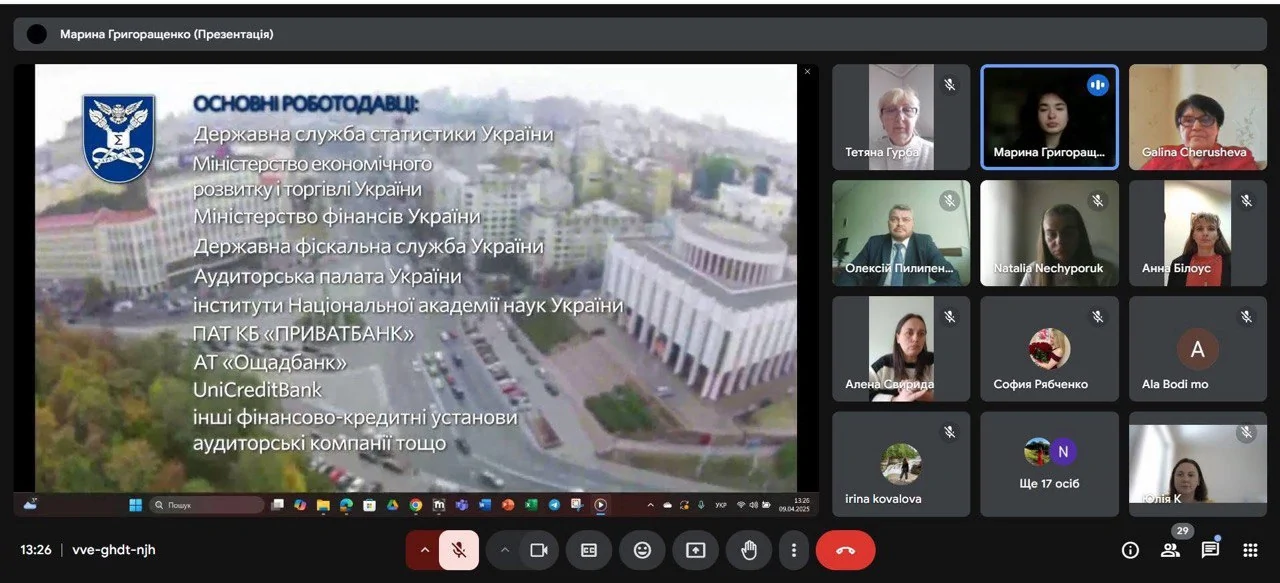This screenshot has width=1280, height=583.
Task: Open the 'Ще 17 осіб' tile
Action: 1049,464
